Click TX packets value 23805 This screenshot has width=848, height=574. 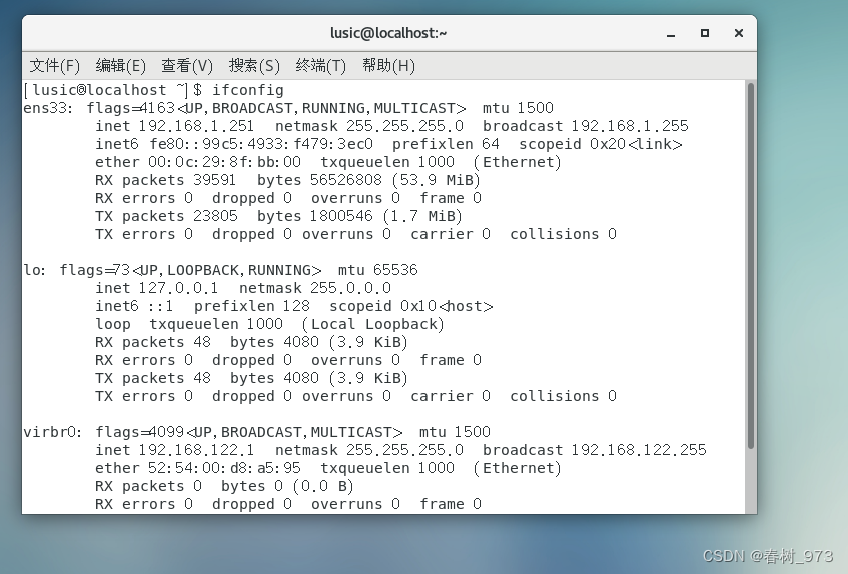click(x=215, y=216)
